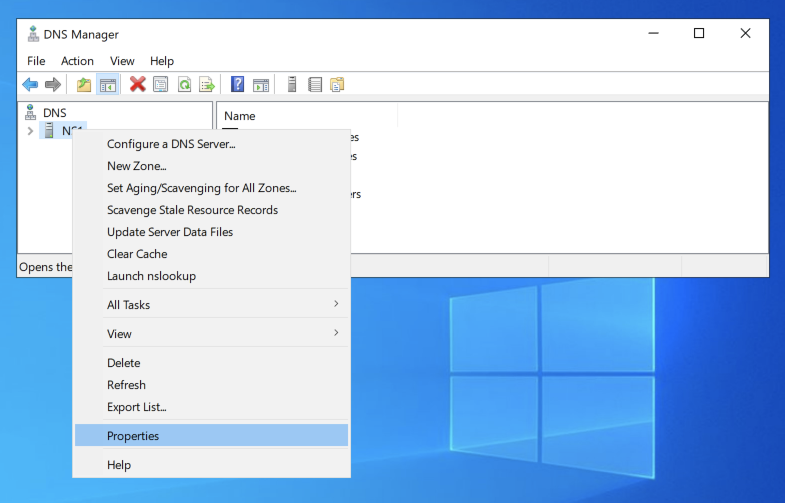Image resolution: width=785 pixels, height=503 pixels.
Task: Click the Refresh toolbar icon
Action: click(x=184, y=85)
